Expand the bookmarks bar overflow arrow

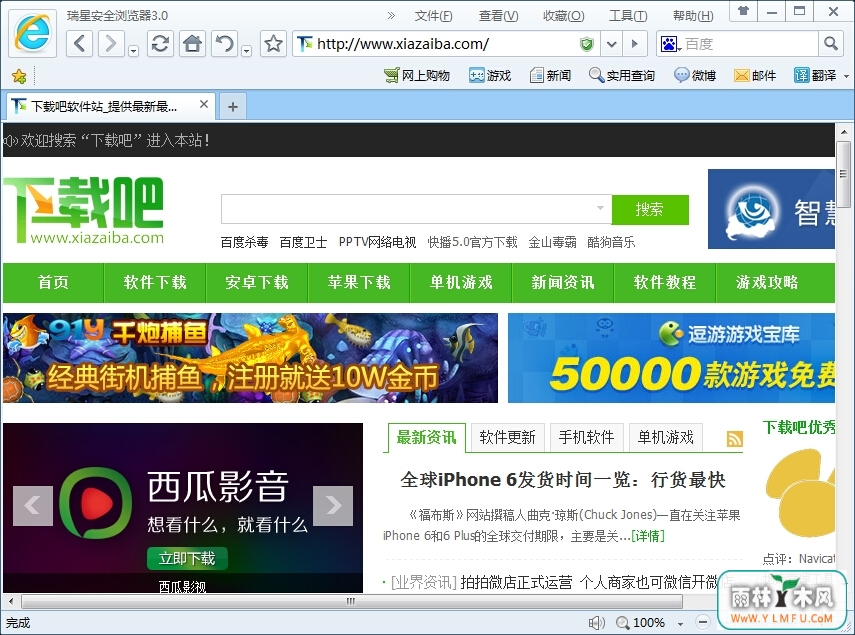pyautogui.click(x=846, y=76)
